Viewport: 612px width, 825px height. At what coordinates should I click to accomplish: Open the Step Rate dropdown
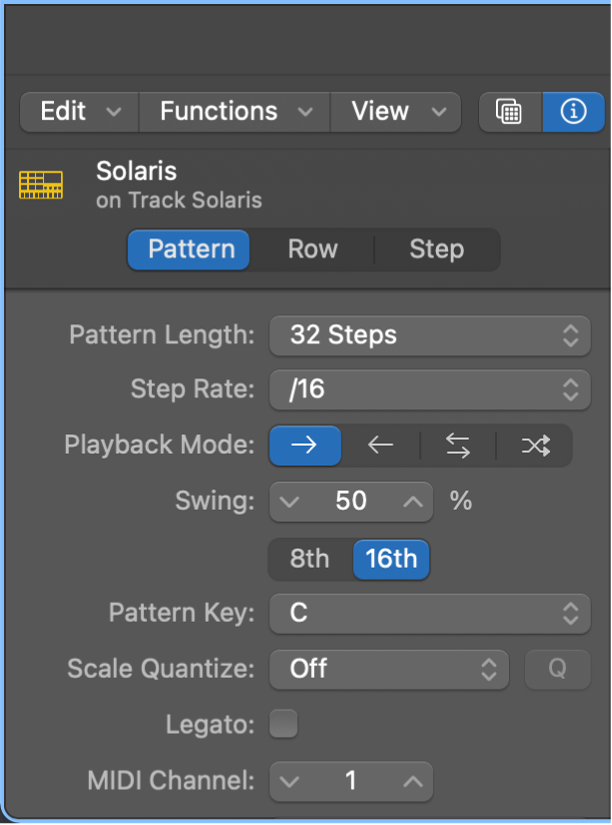point(429,389)
